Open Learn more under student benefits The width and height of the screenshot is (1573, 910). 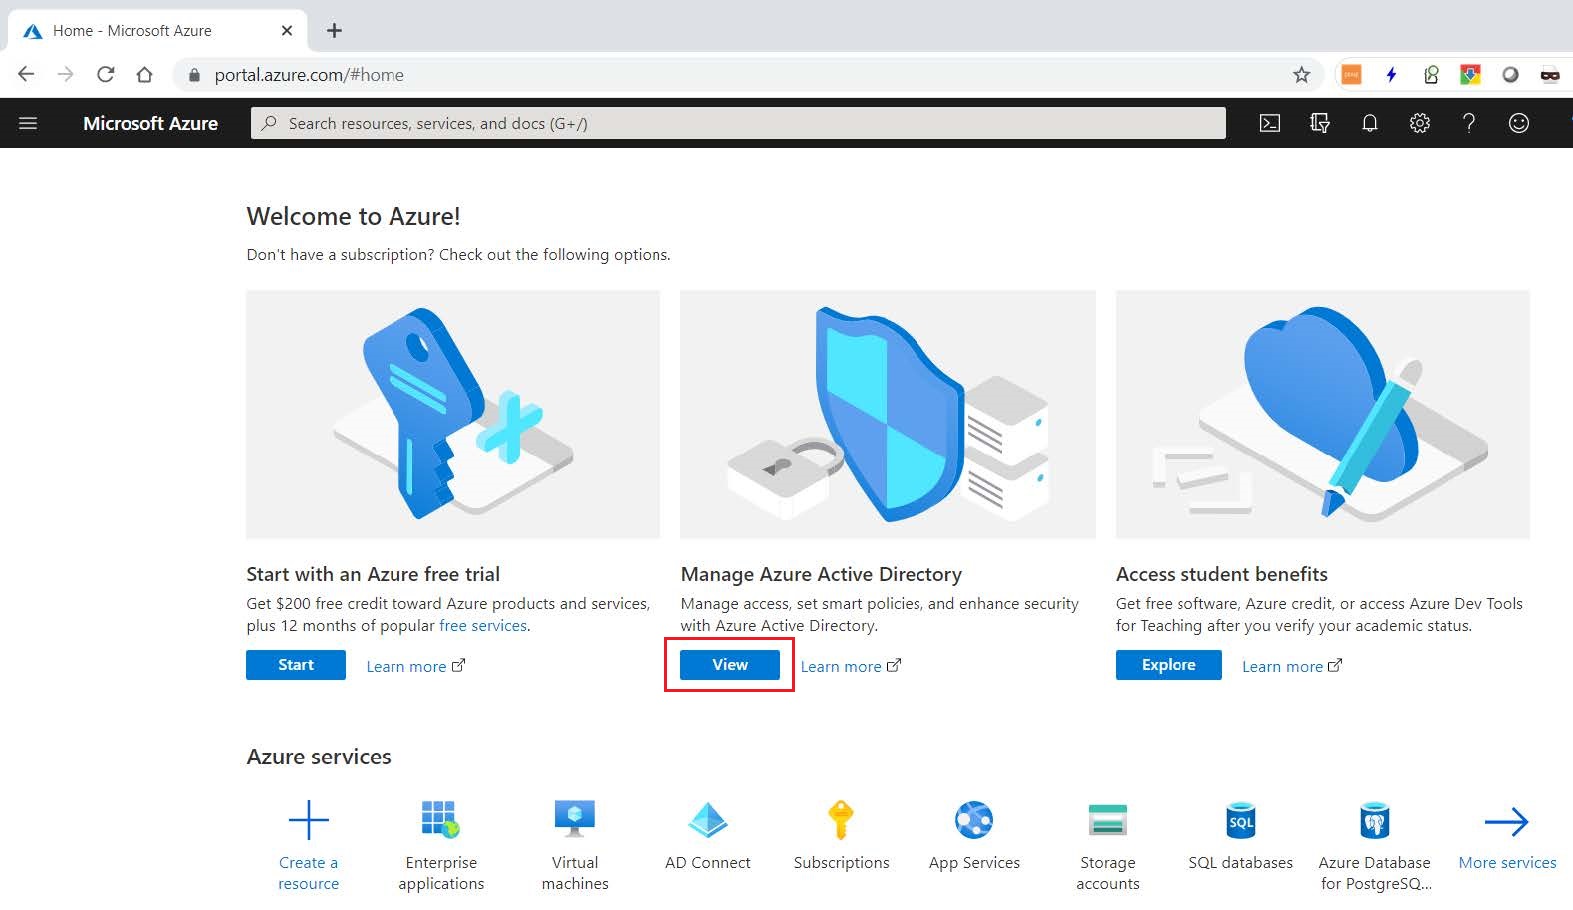pyautogui.click(x=1292, y=666)
